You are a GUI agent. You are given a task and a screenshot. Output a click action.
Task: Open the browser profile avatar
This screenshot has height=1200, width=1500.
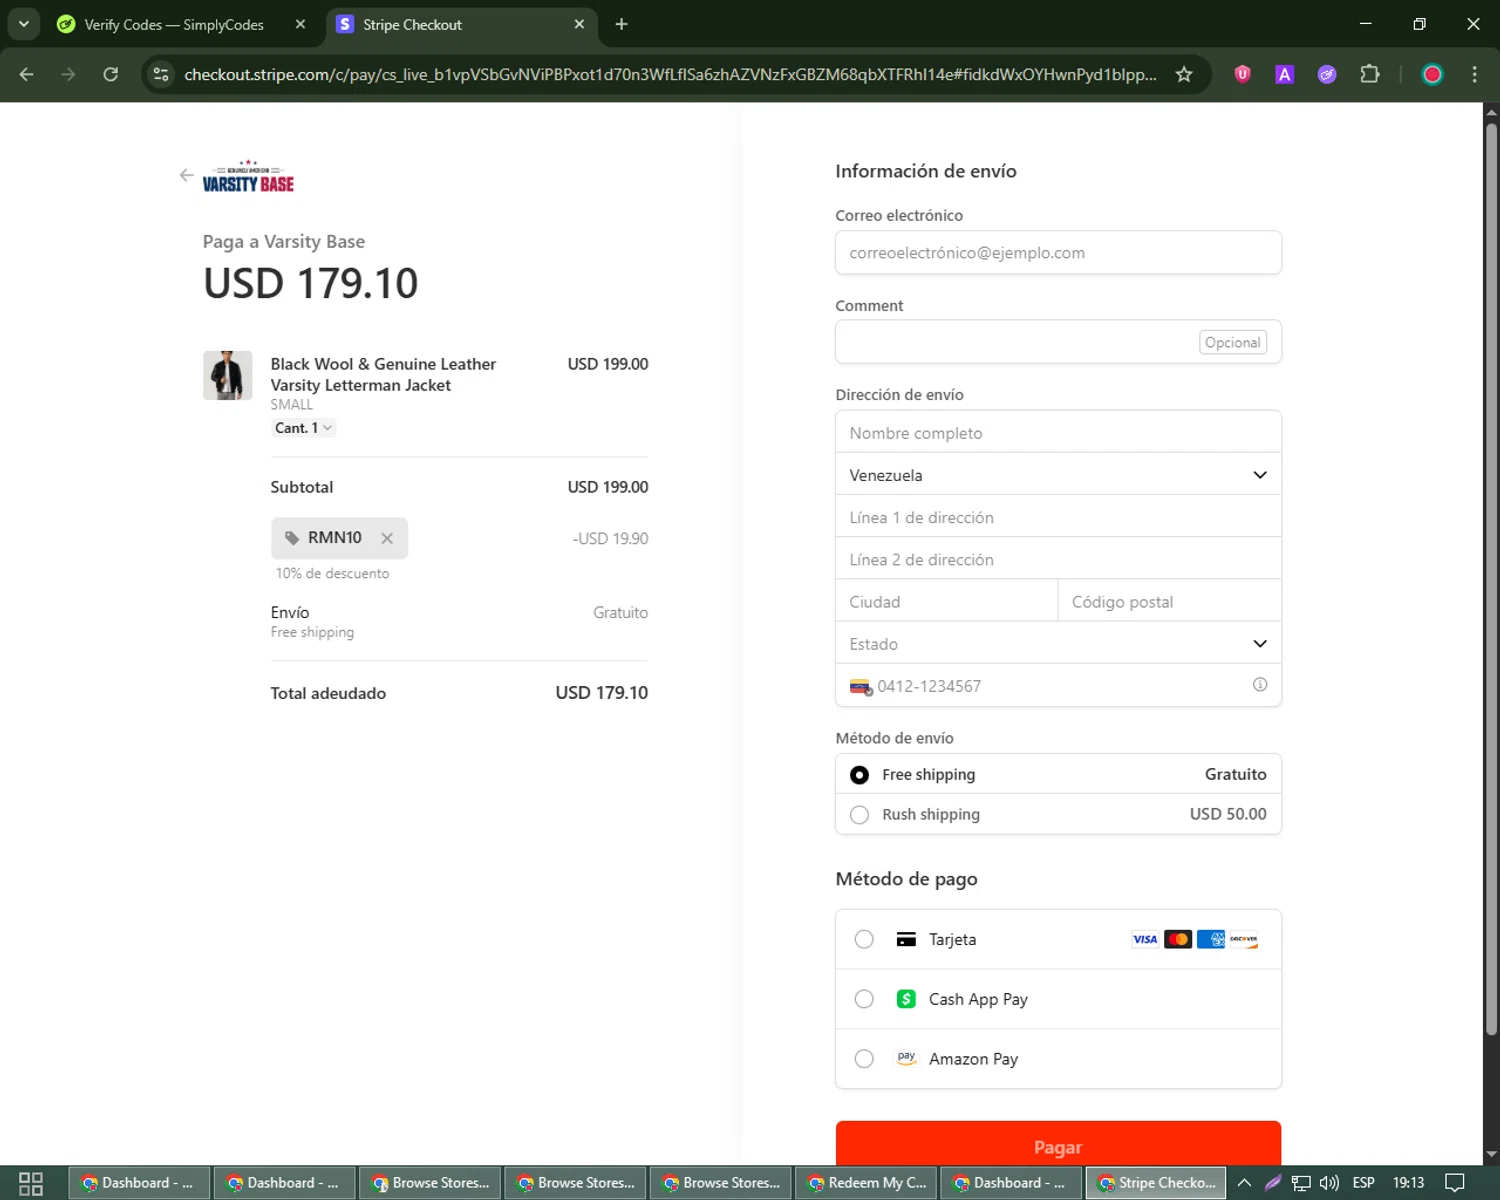pos(1432,74)
